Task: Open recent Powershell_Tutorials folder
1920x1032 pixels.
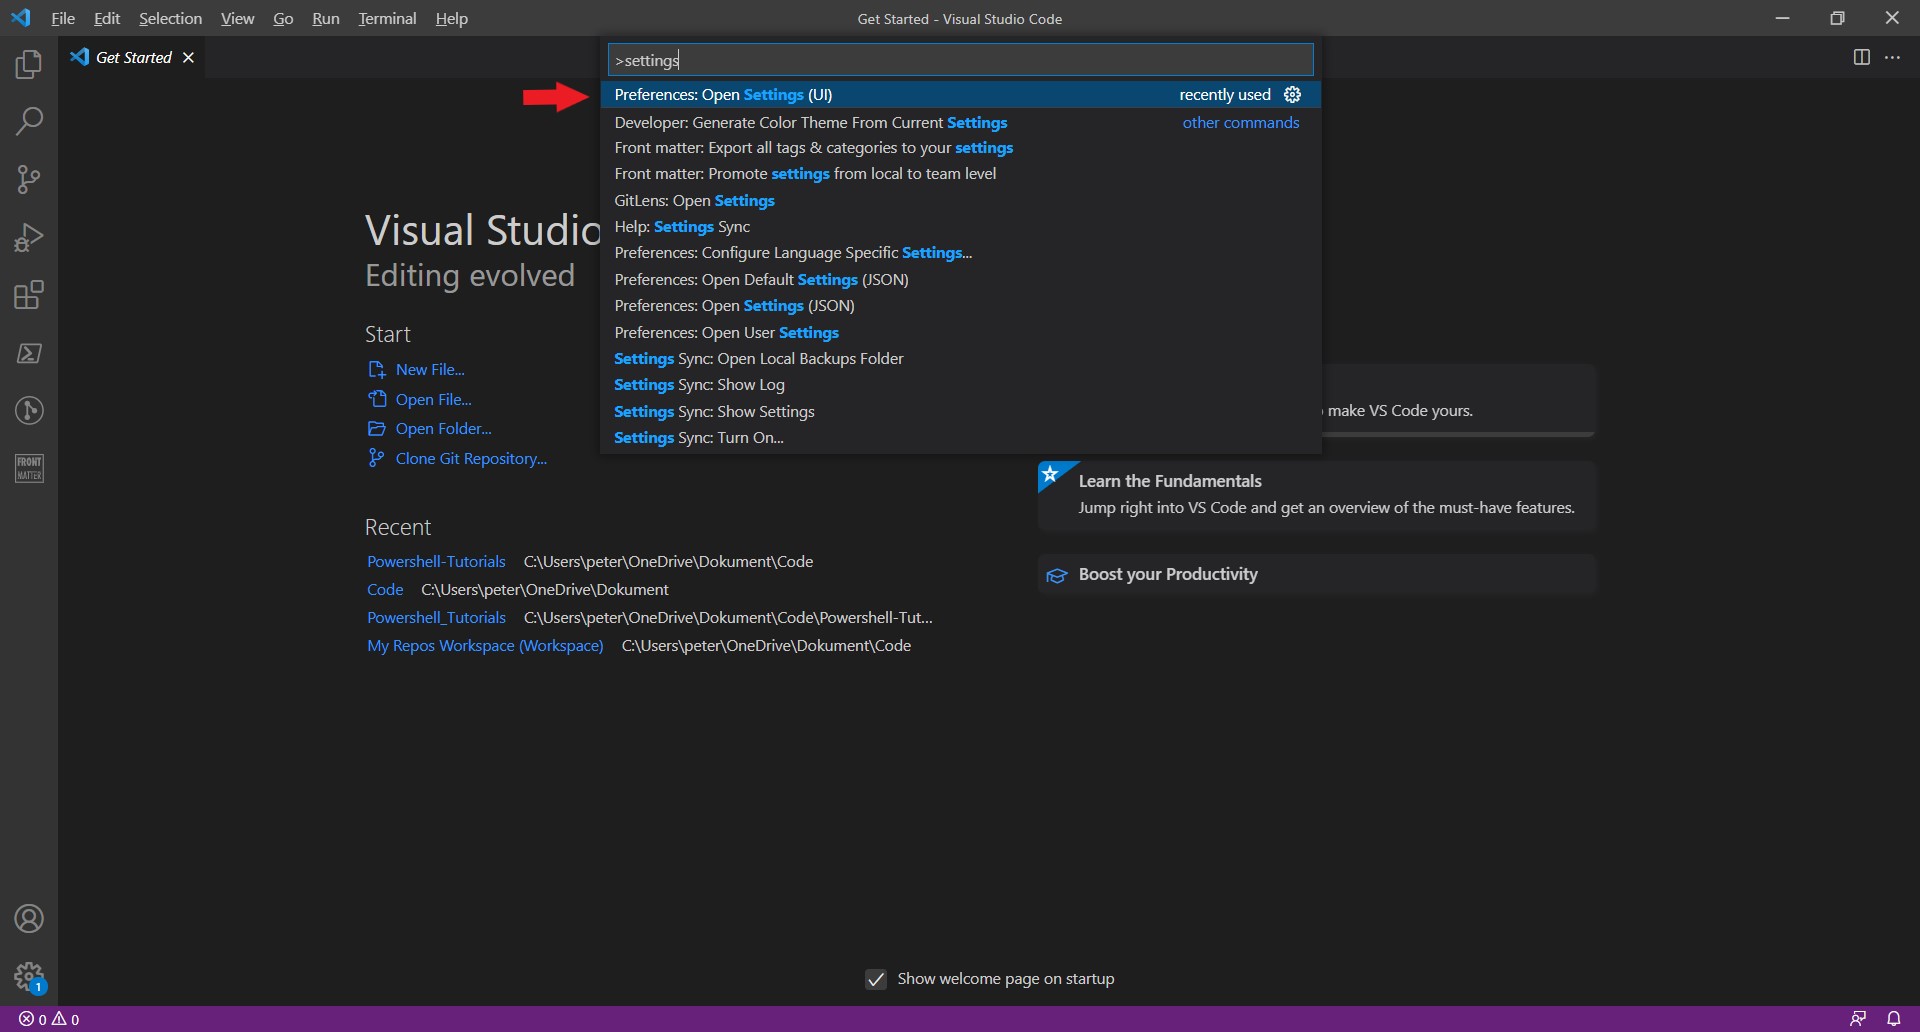Action: pos(436,618)
